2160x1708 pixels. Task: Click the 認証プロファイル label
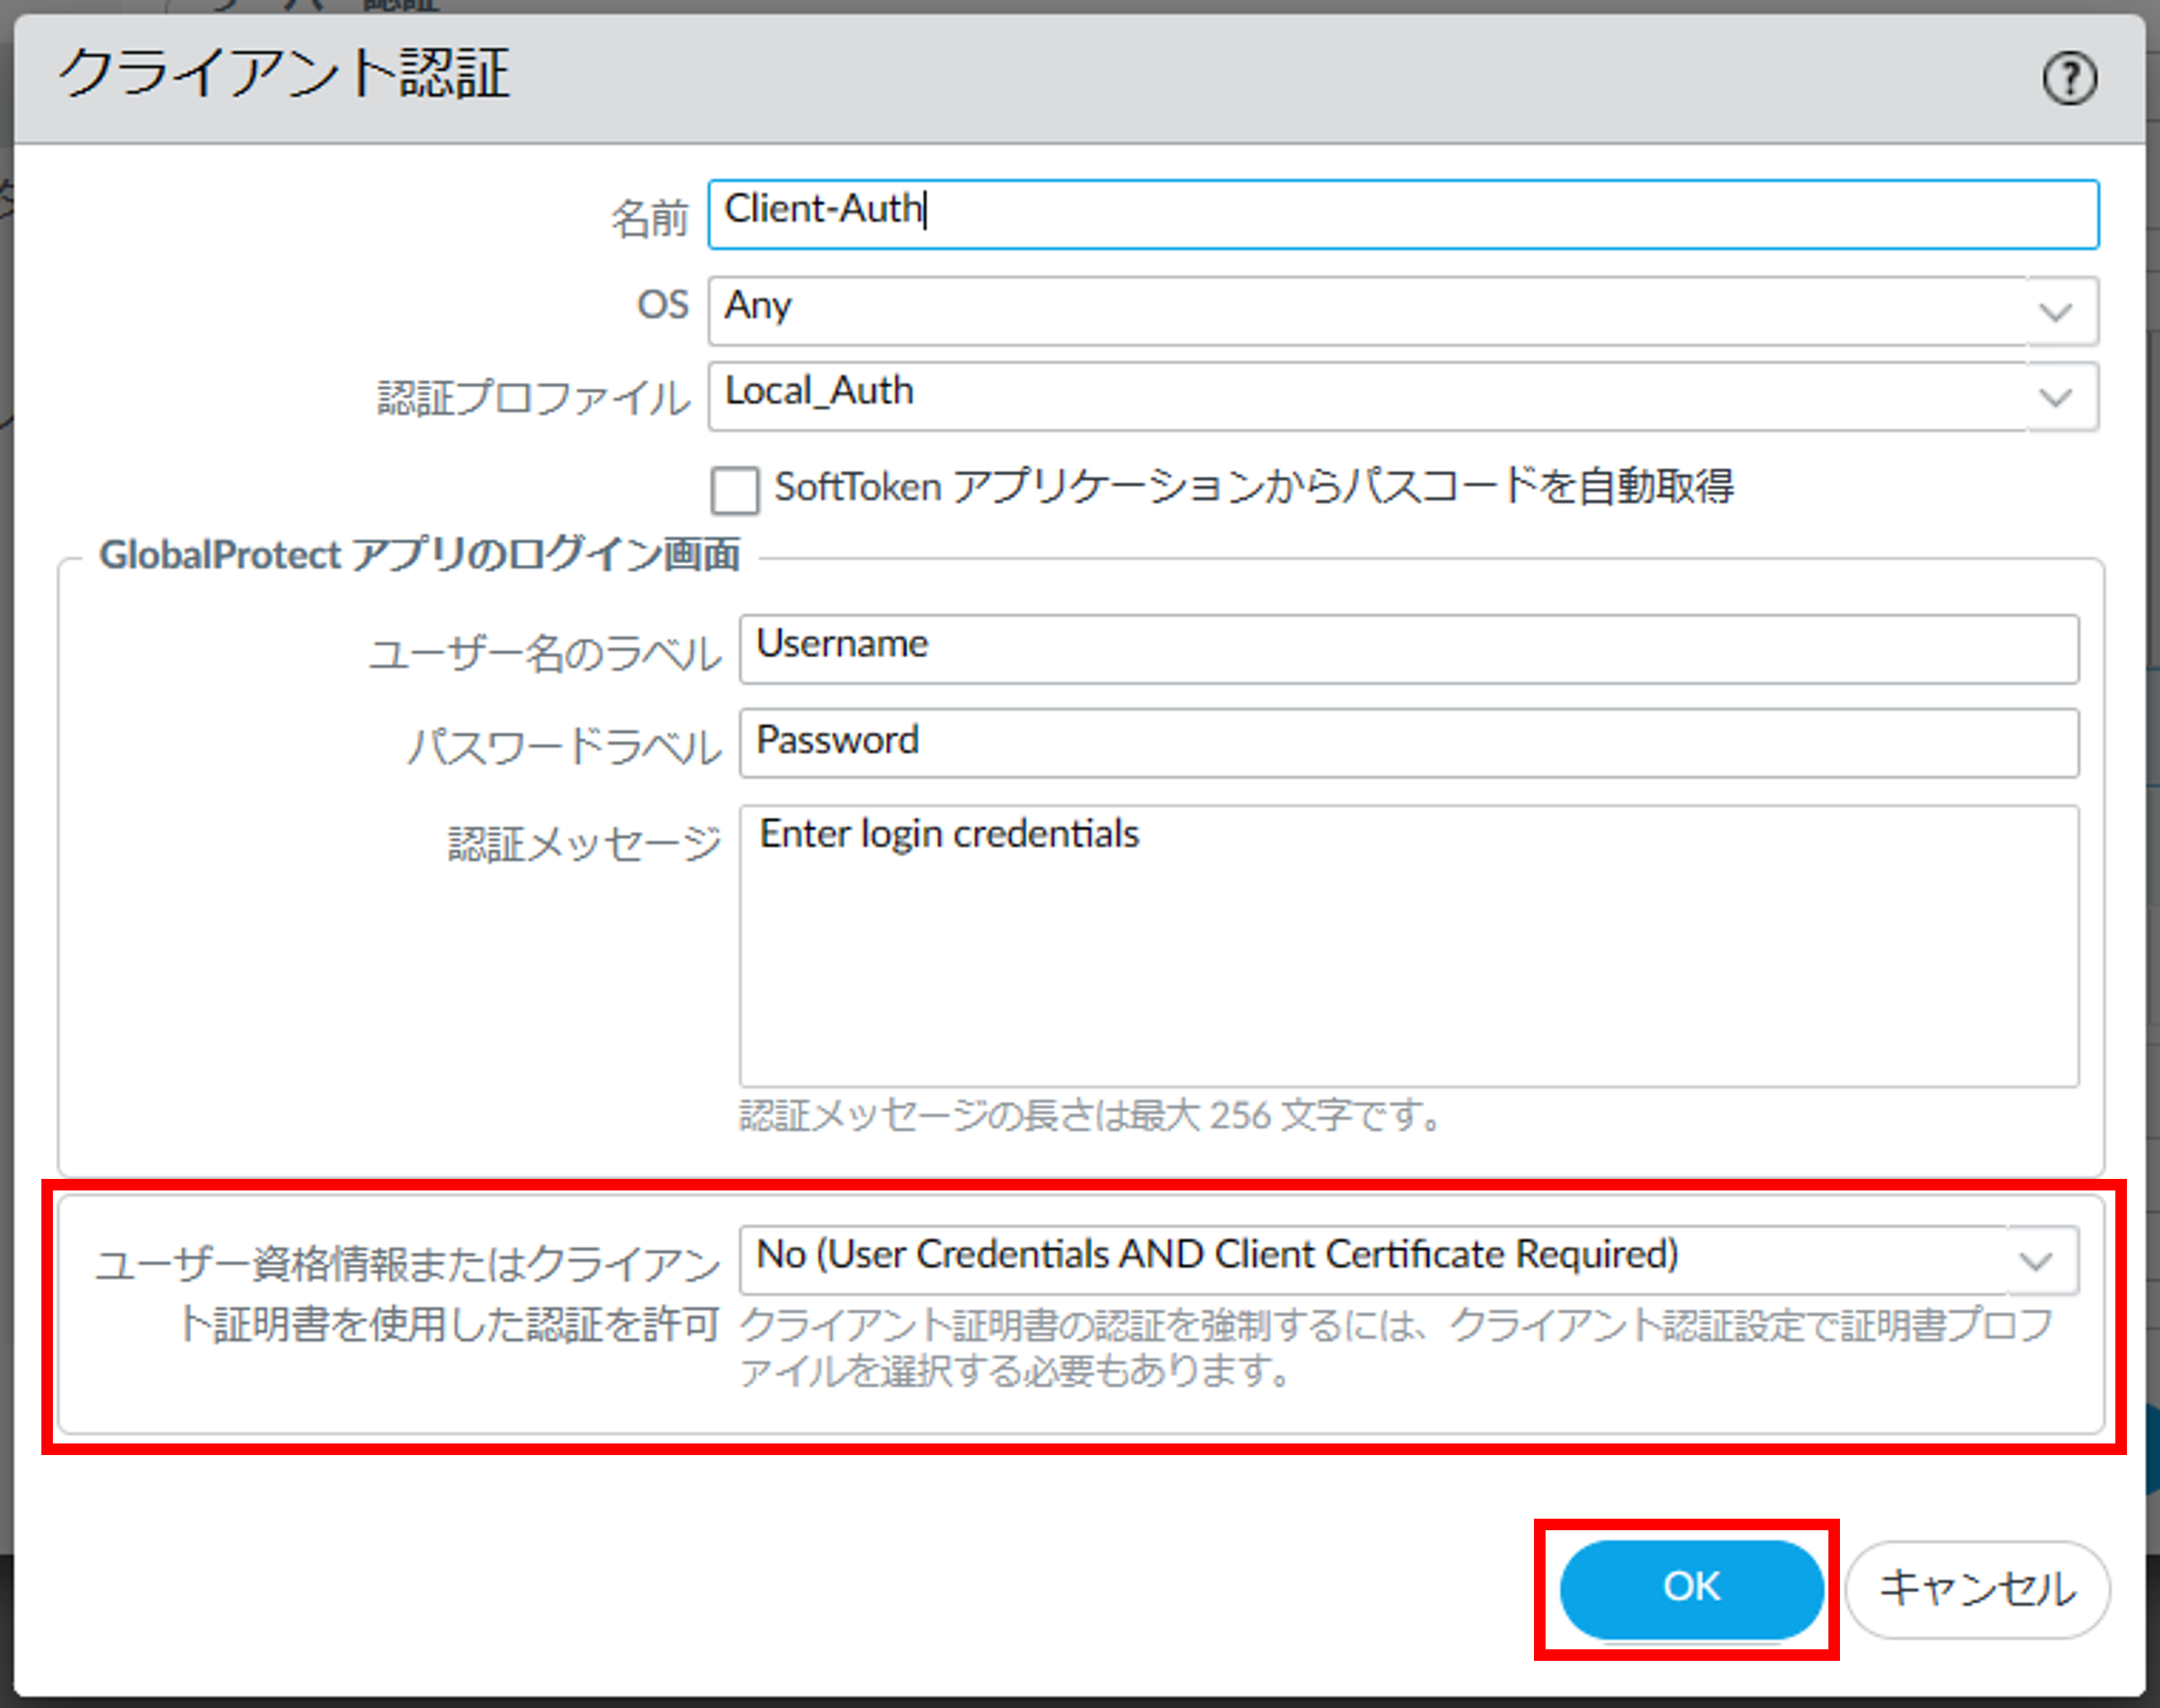coord(533,398)
